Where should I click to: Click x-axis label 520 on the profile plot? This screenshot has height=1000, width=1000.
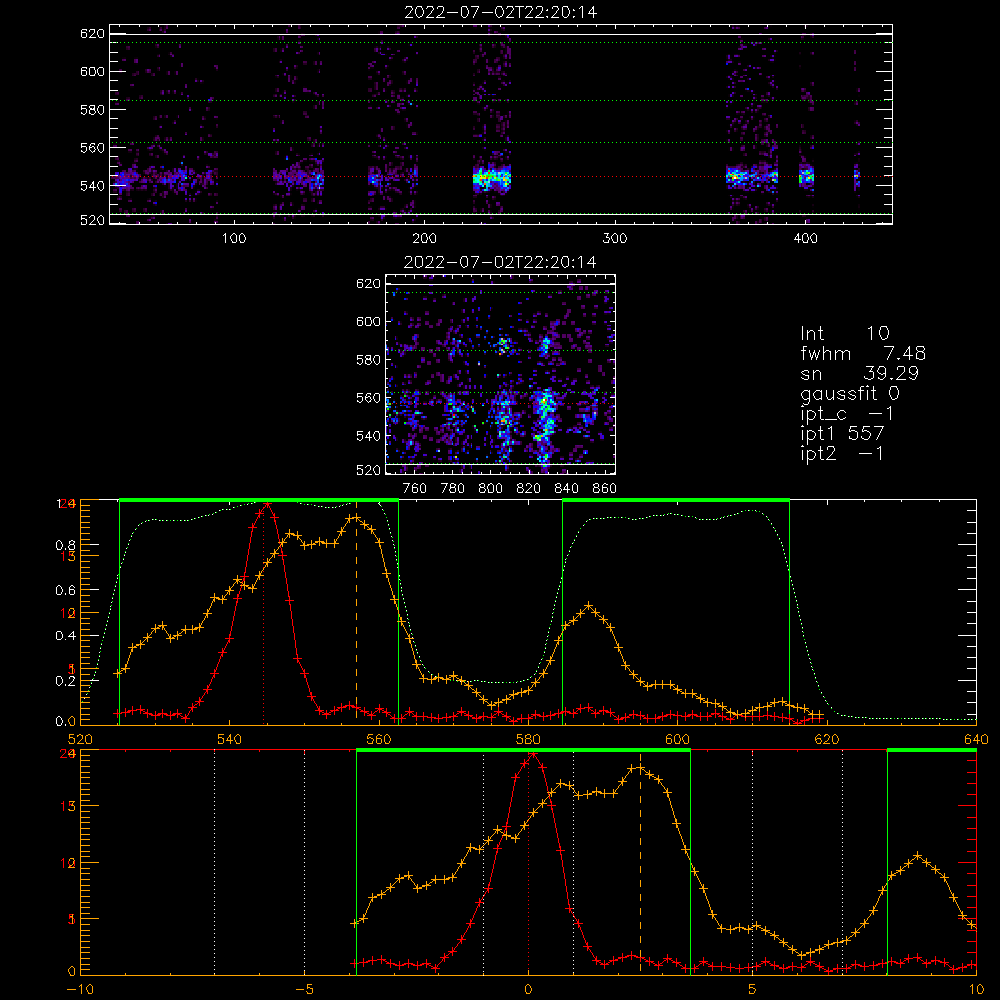click(80, 740)
